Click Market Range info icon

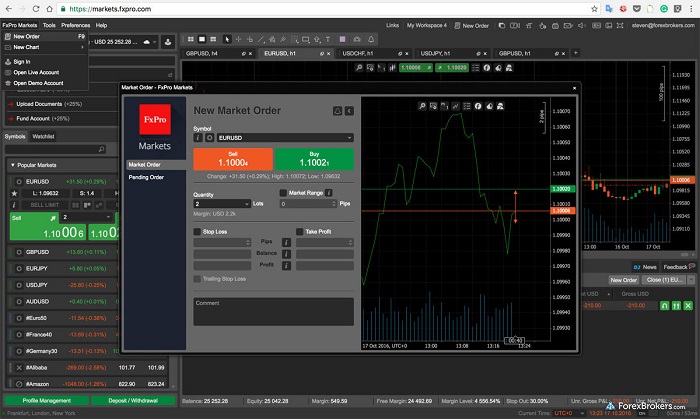[x=329, y=193]
